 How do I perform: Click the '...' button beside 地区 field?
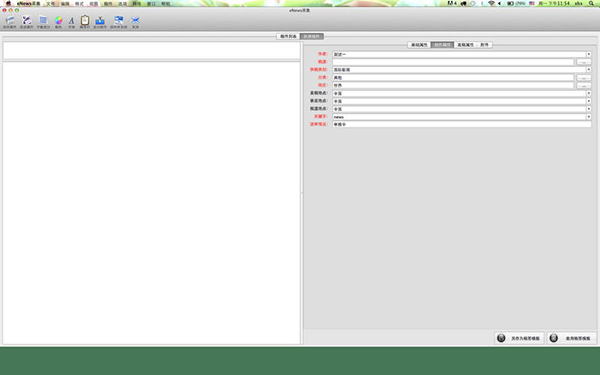584,85
